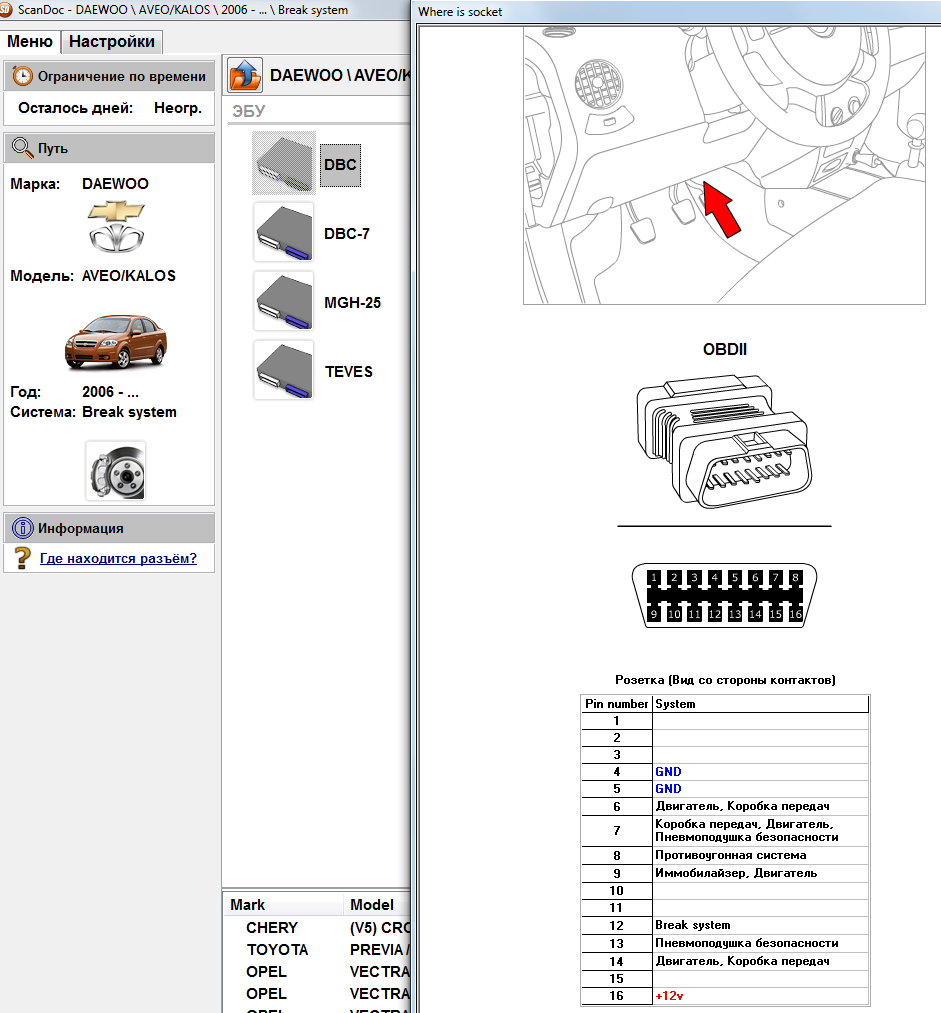Select the DBC ECU module icon
Image resolution: width=941 pixels, height=1013 pixels.
(x=284, y=163)
